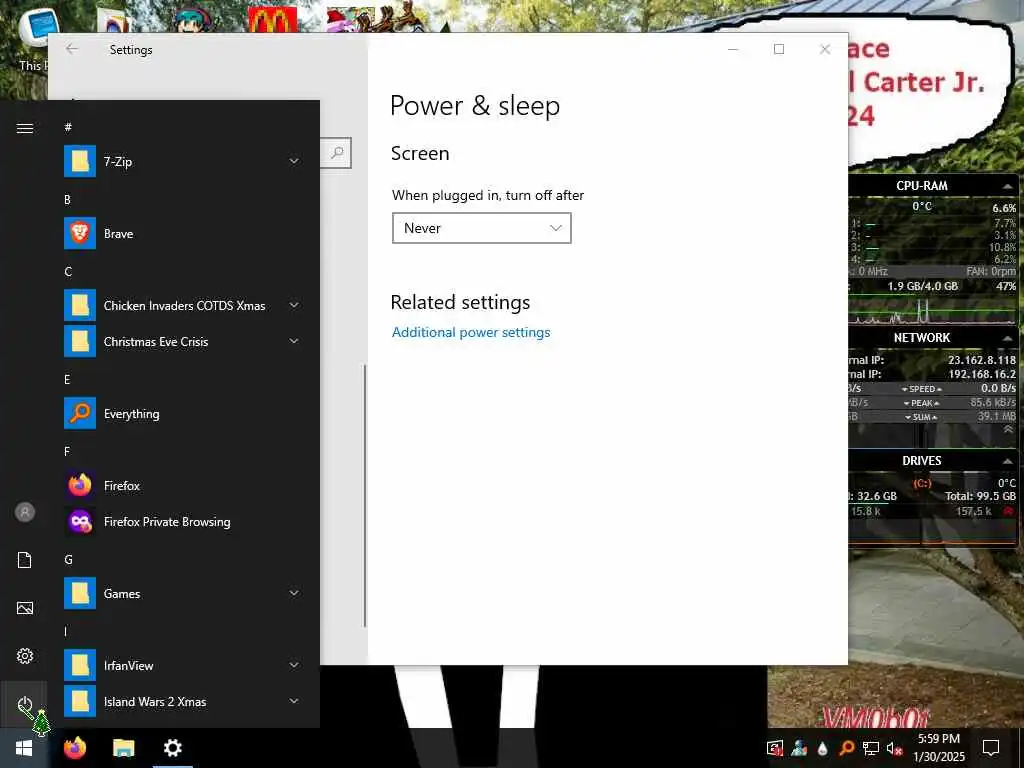Click the water drop tray icon
The width and height of the screenshot is (1024, 768).
coord(823,748)
